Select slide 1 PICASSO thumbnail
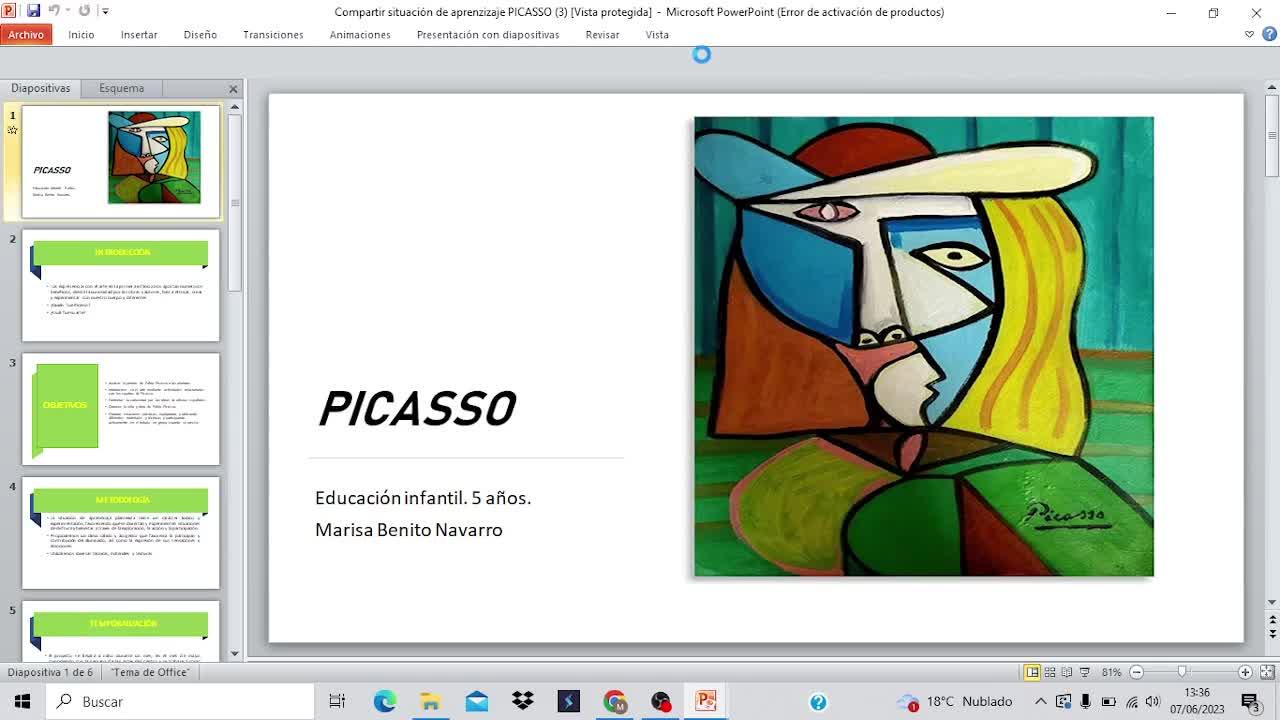 [121, 162]
